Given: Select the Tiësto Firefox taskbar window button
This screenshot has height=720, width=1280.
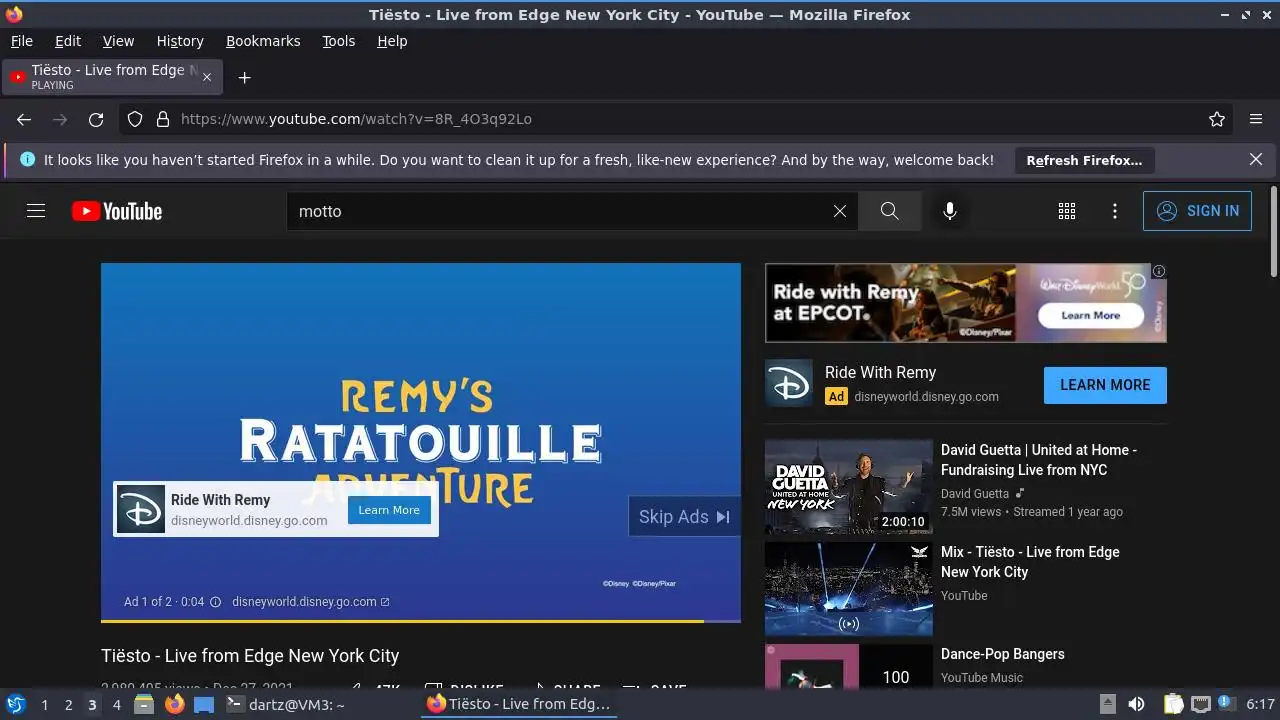Looking at the screenshot, I should tap(519, 704).
